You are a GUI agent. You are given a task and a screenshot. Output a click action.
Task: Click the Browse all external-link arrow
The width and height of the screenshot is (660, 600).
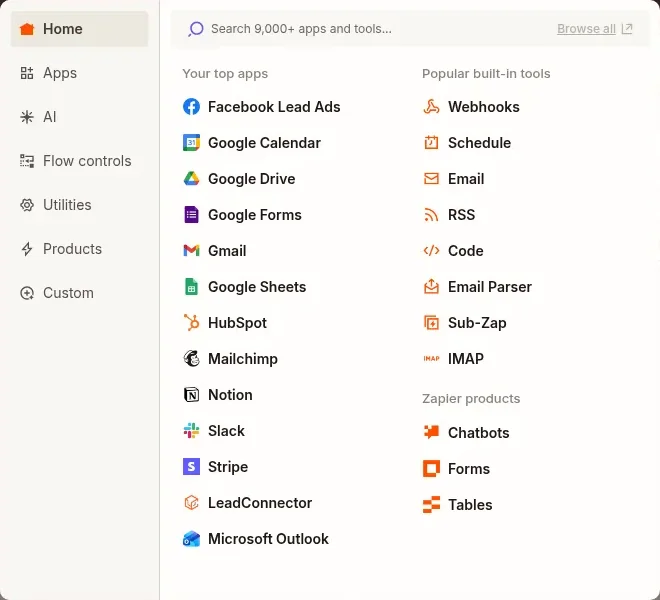[x=627, y=29]
